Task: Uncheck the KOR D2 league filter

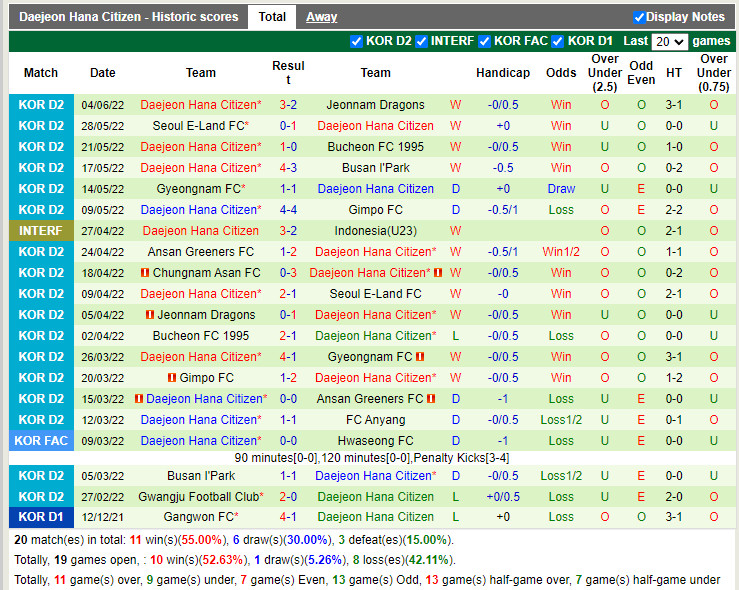Action: click(x=357, y=41)
